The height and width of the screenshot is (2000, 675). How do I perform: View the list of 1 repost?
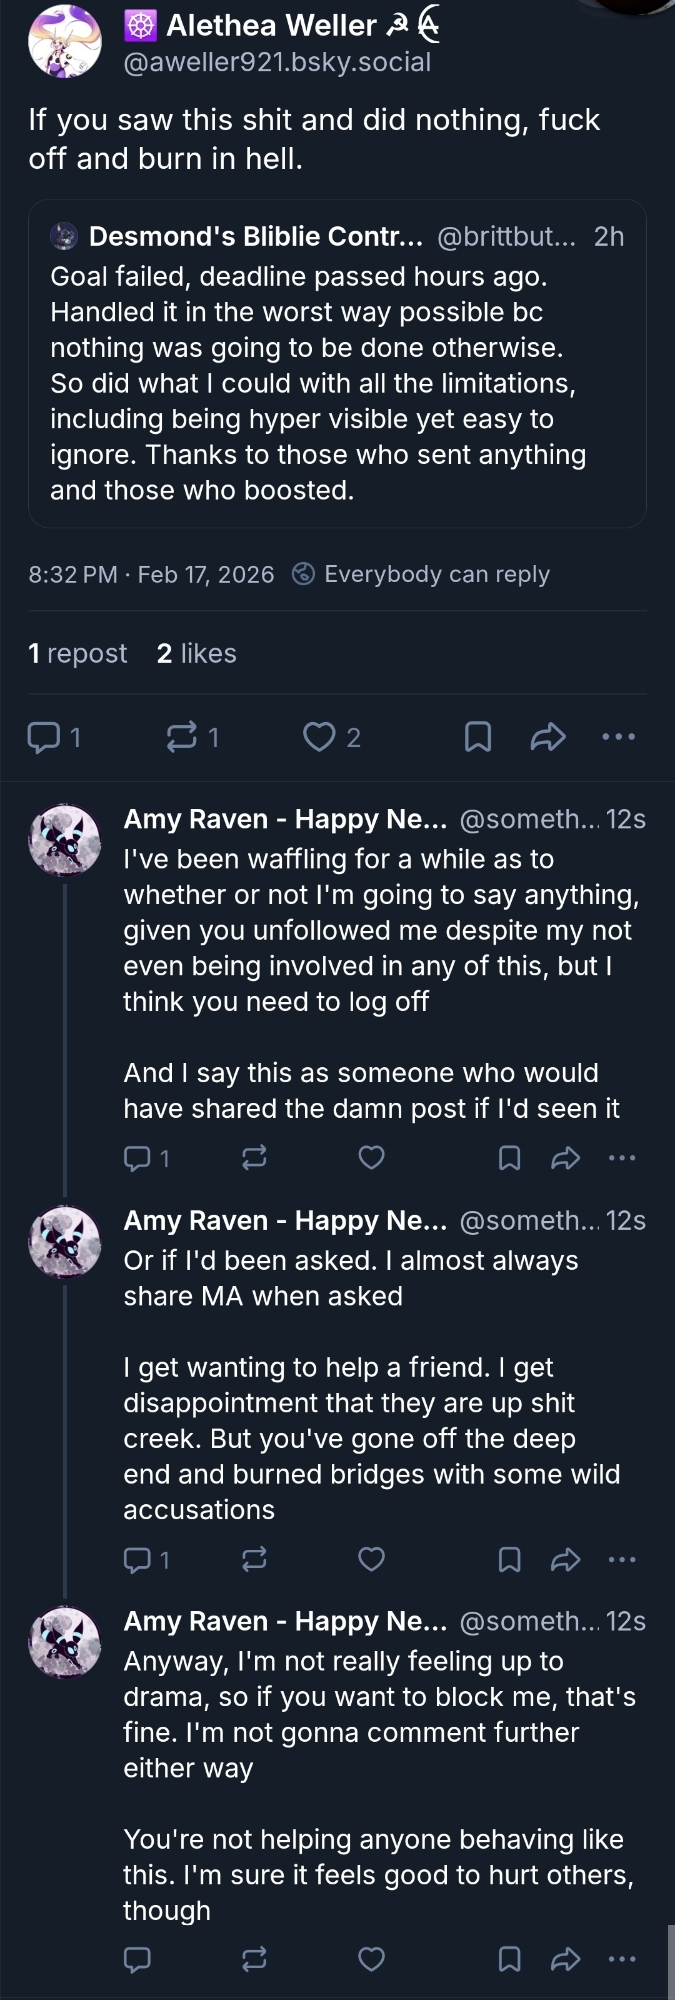pos(78,654)
